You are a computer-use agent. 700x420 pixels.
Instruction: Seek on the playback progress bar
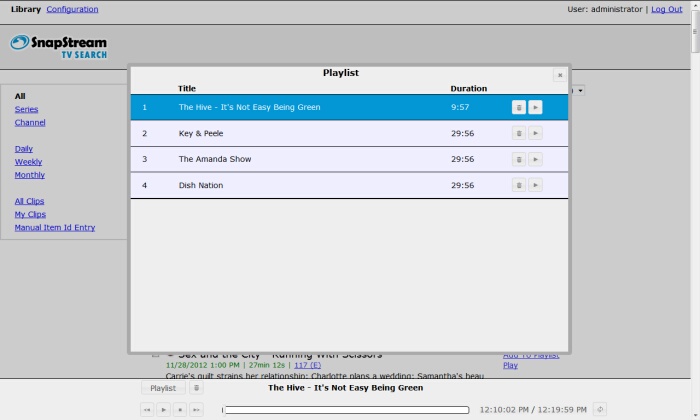click(x=346, y=410)
